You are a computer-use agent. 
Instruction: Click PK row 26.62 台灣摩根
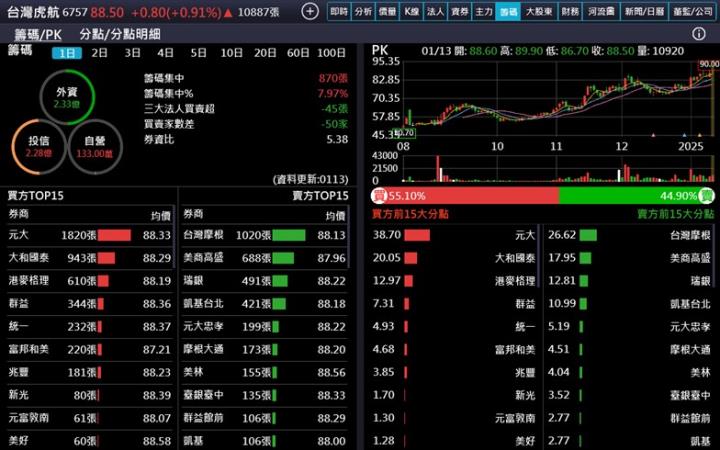(x=629, y=235)
